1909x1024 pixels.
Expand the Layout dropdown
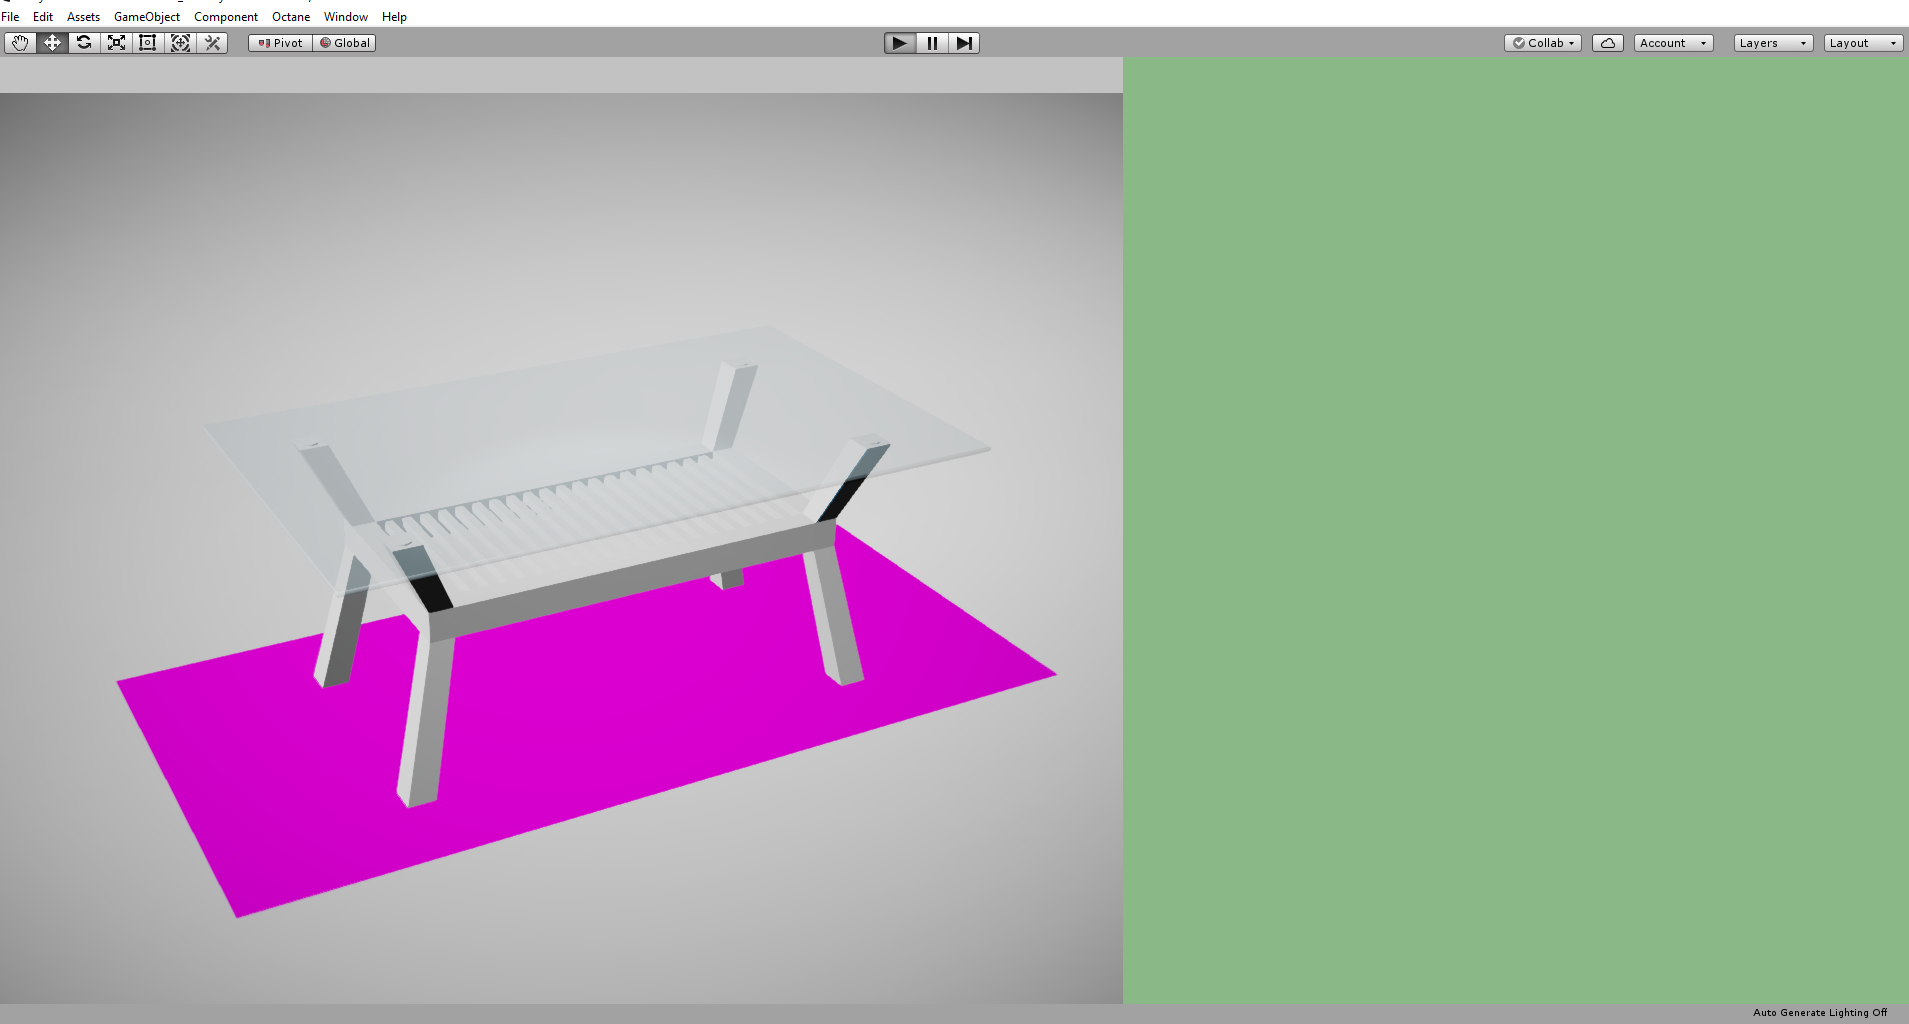pos(1864,43)
